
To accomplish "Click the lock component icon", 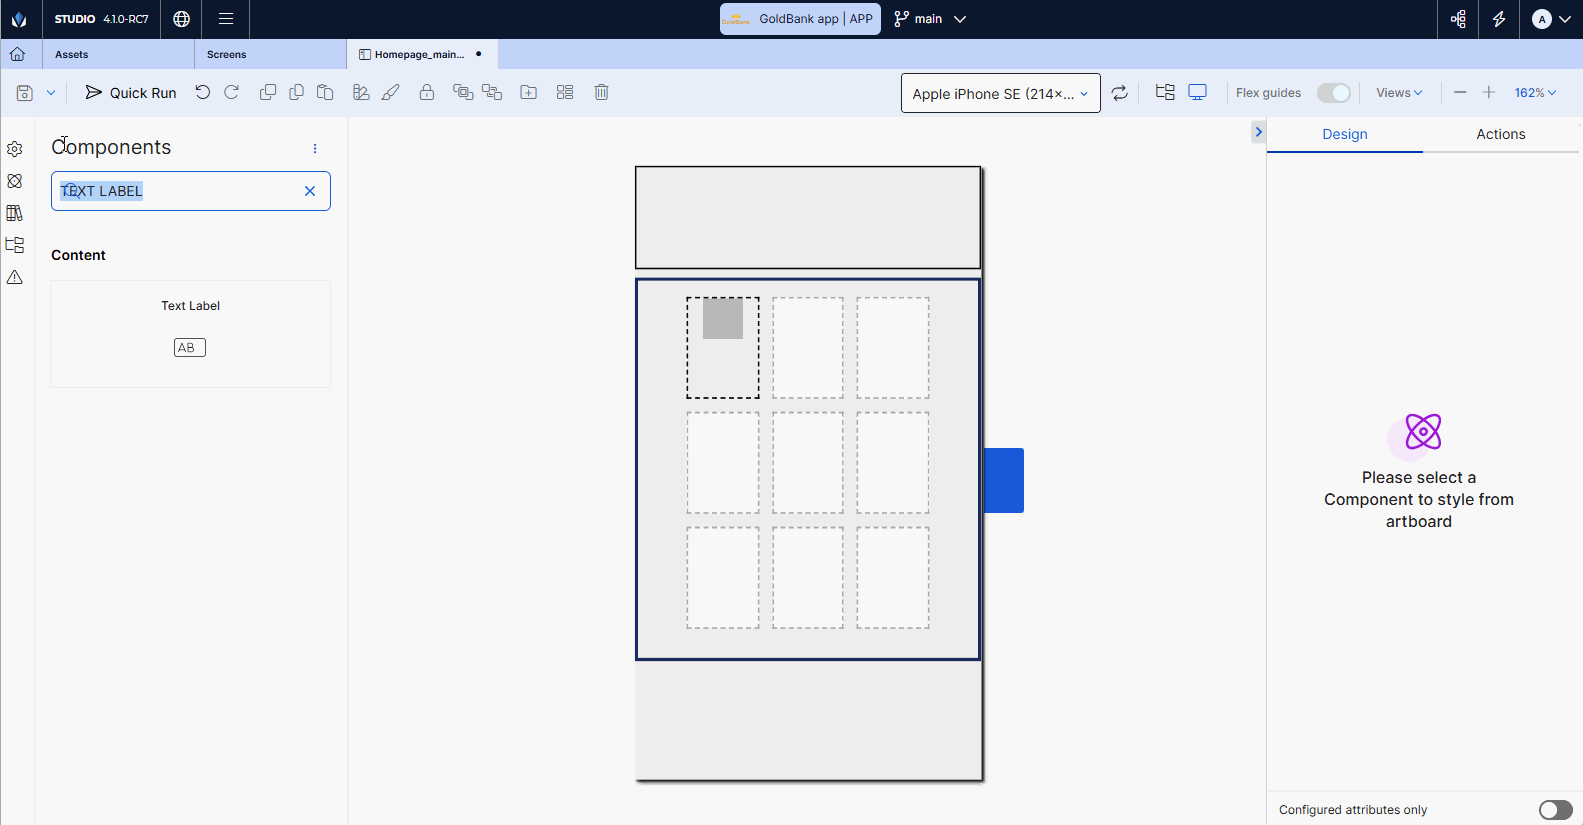I will coord(427,92).
